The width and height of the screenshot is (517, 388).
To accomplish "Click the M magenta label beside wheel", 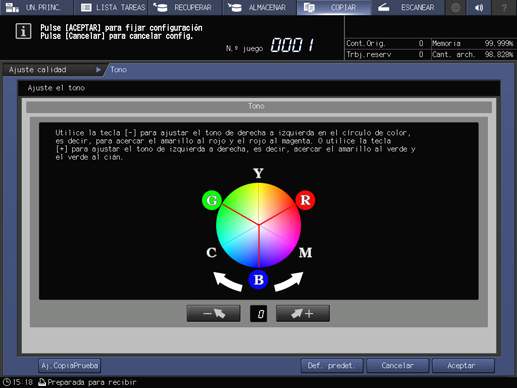I will click(x=305, y=253).
